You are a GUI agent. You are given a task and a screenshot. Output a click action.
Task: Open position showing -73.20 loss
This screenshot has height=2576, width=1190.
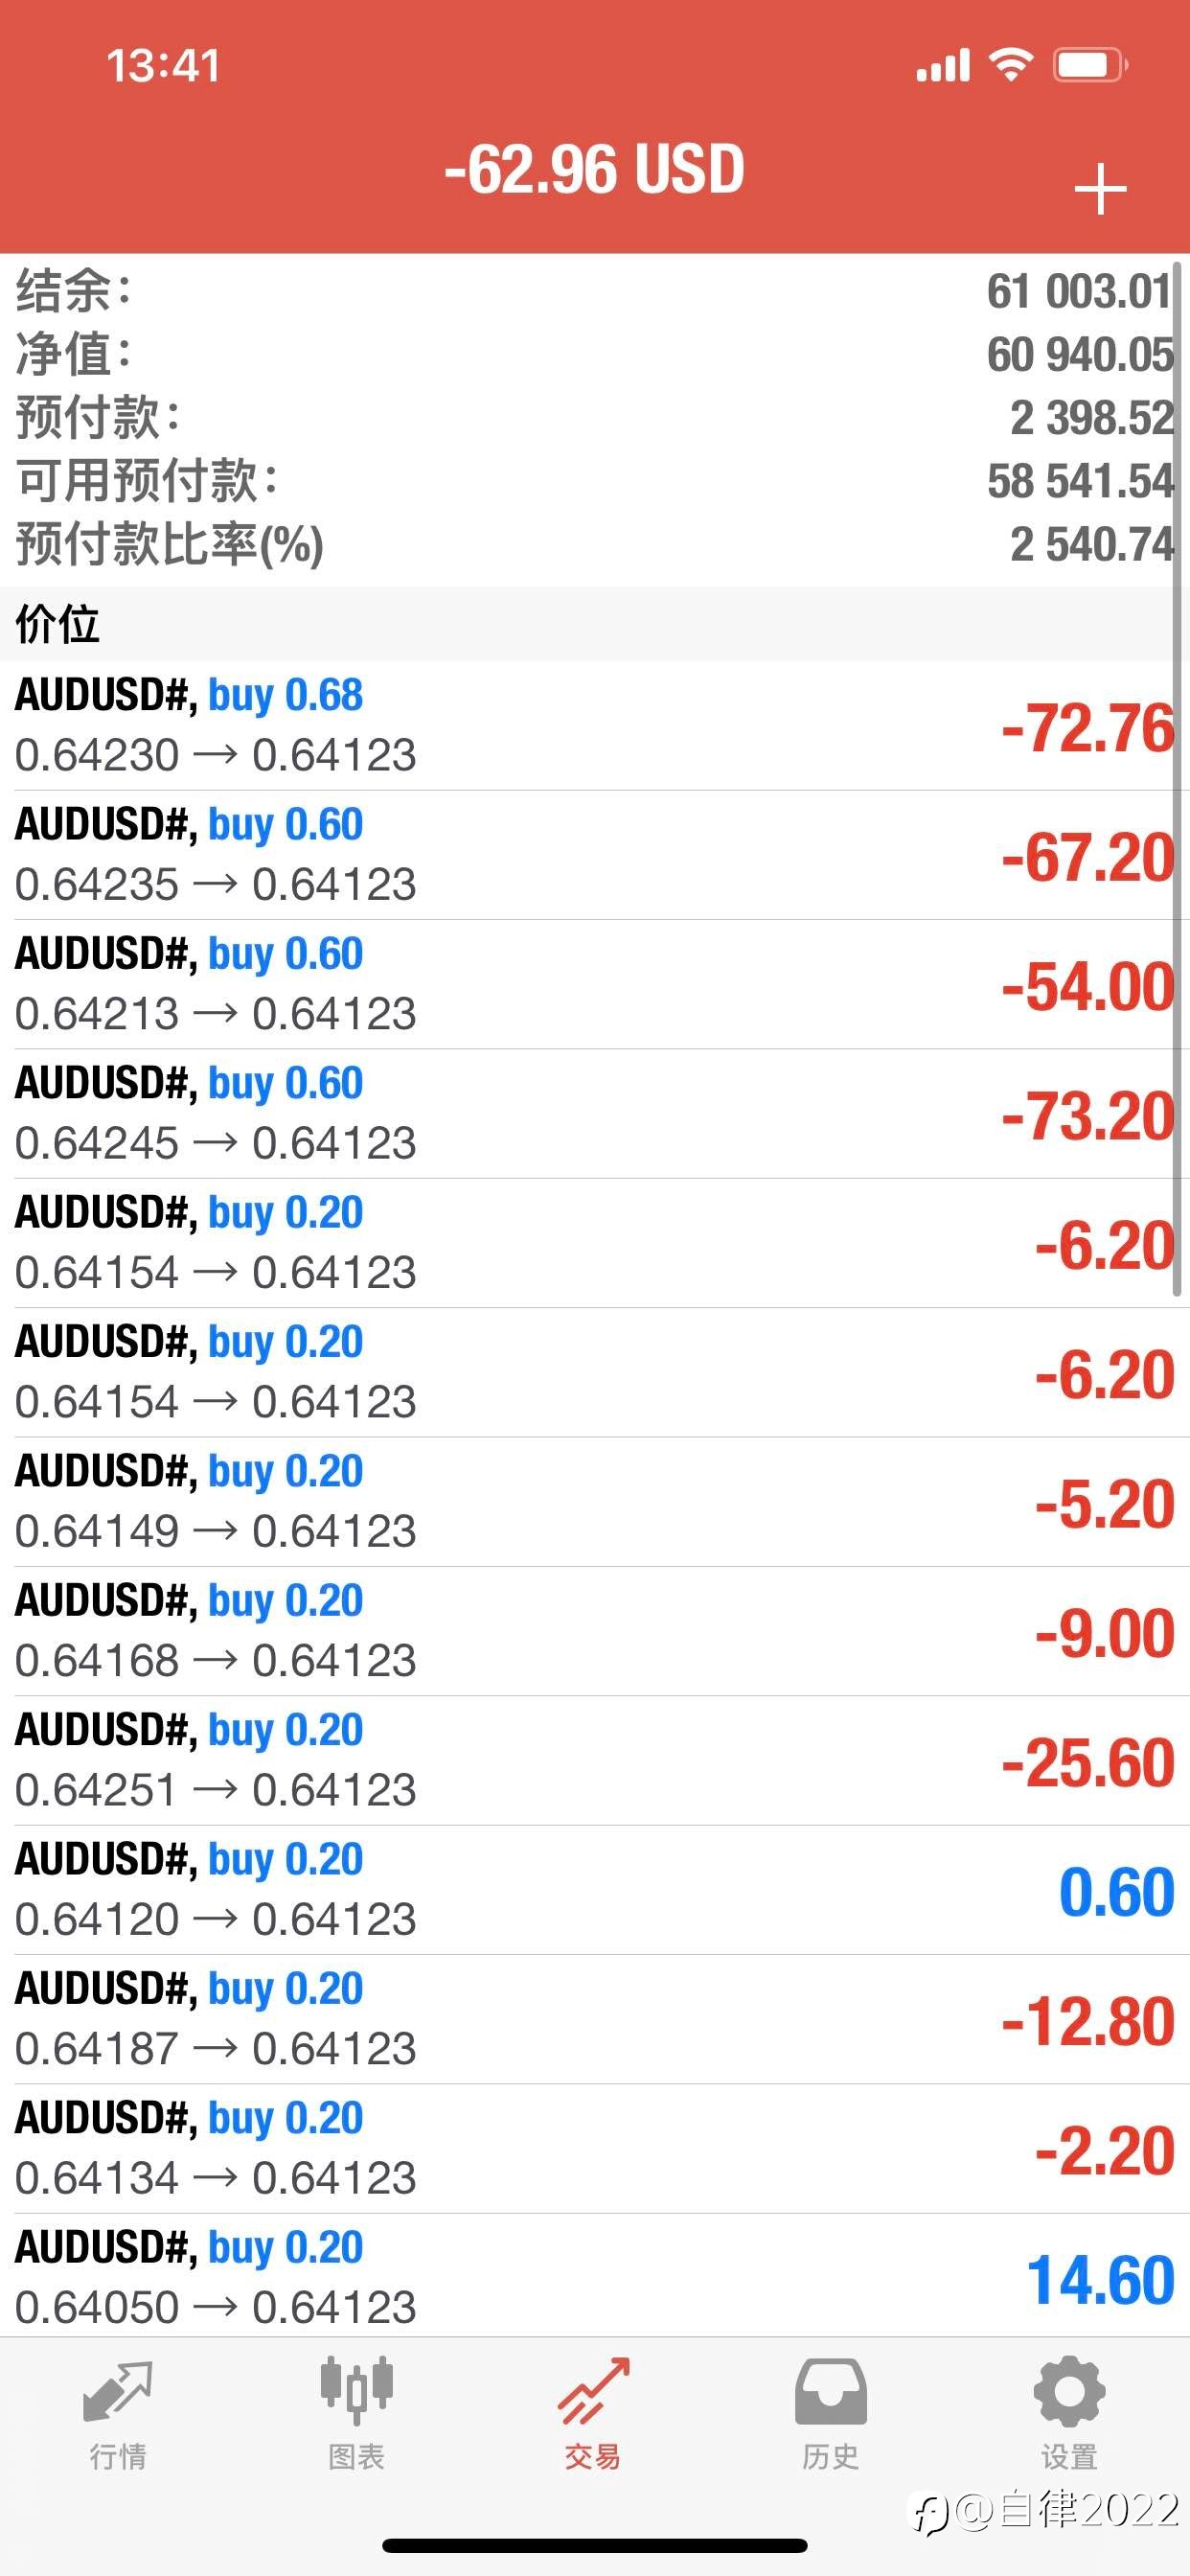coord(595,1113)
